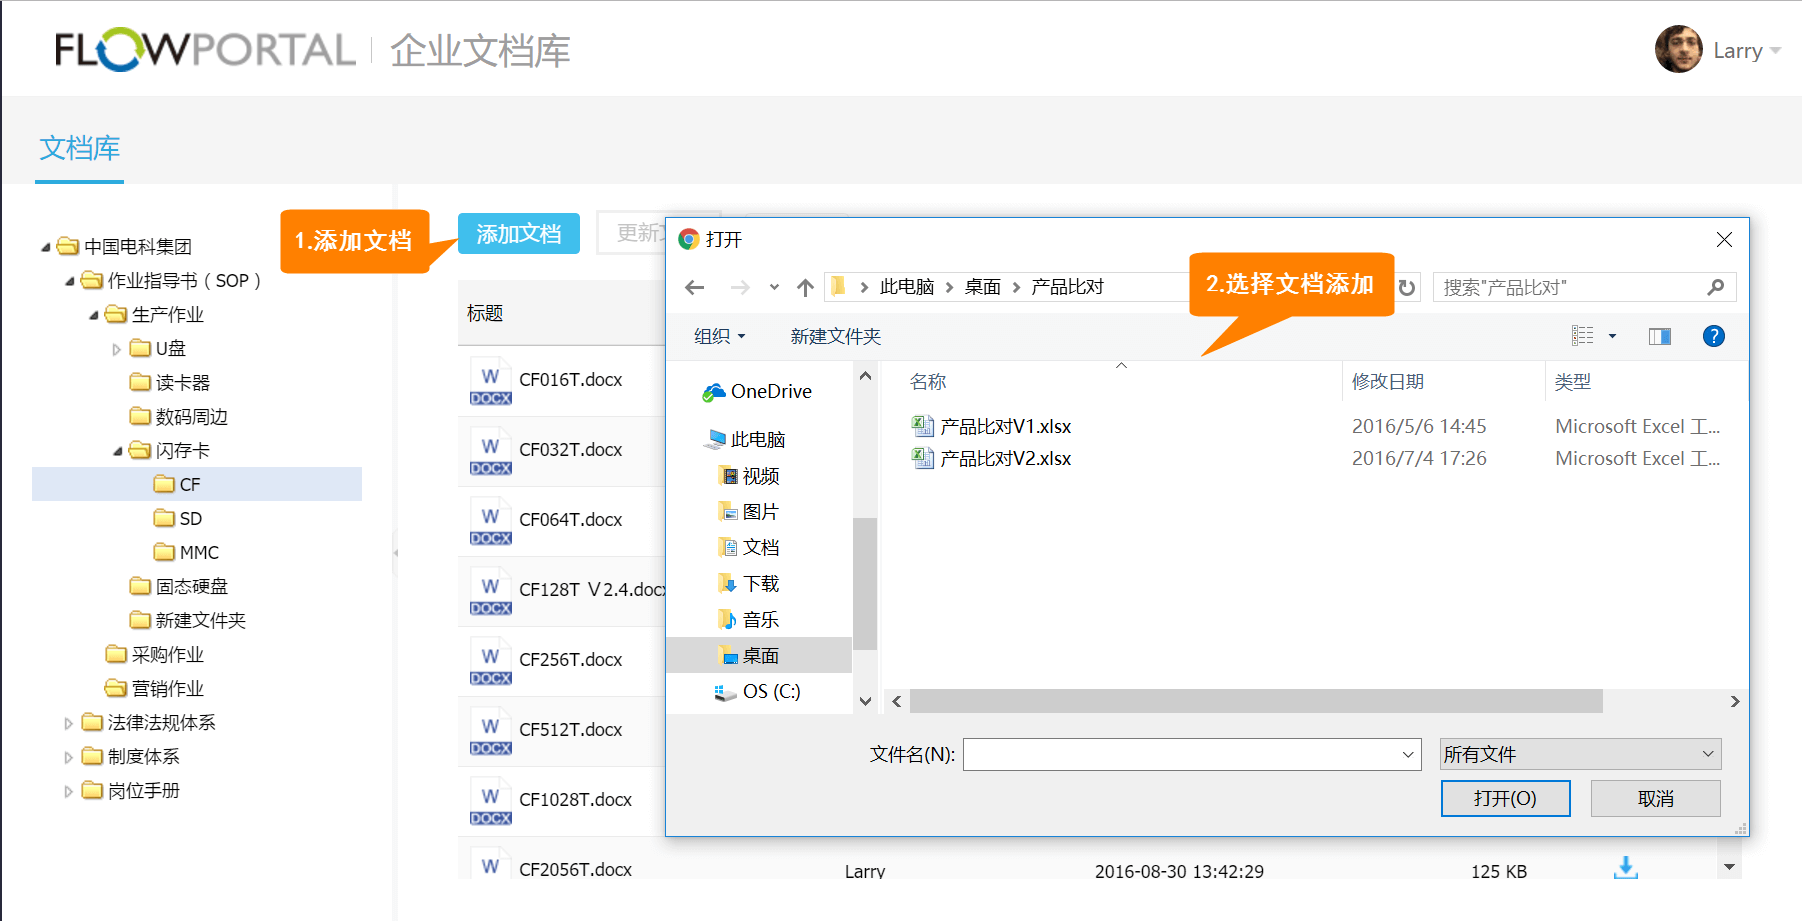Click the back arrow in file dialog
Screen dimensions: 1802x921
click(x=695, y=288)
